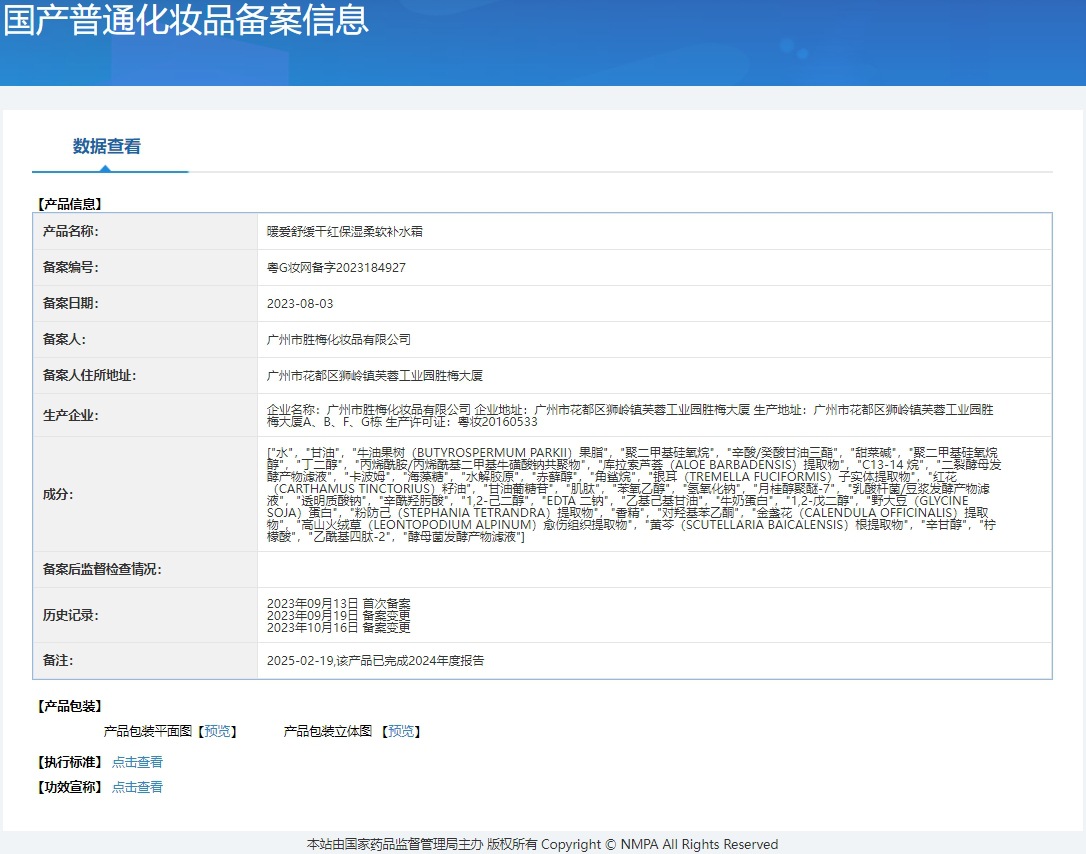
Task: Select remark 2025-02-19,该产品已完成2024年度报告
Action: pos(375,661)
